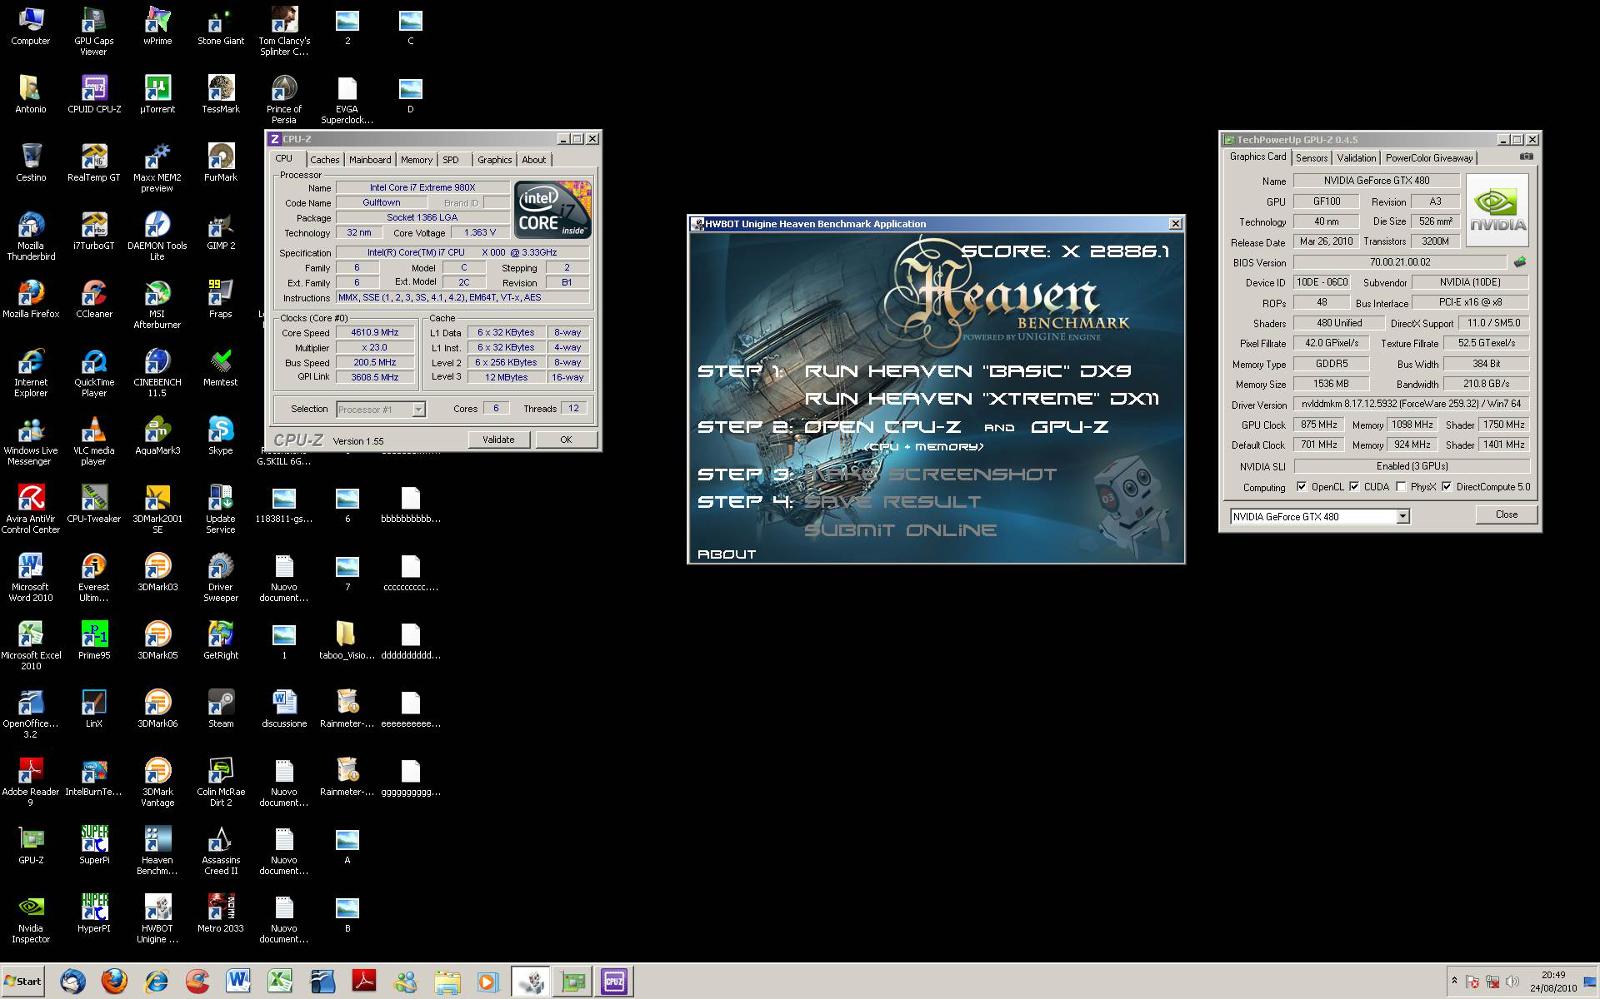Viewport: 1600px width, 999px height.
Task: Click the GPU Clock value 875 MHz
Action: [1319, 425]
